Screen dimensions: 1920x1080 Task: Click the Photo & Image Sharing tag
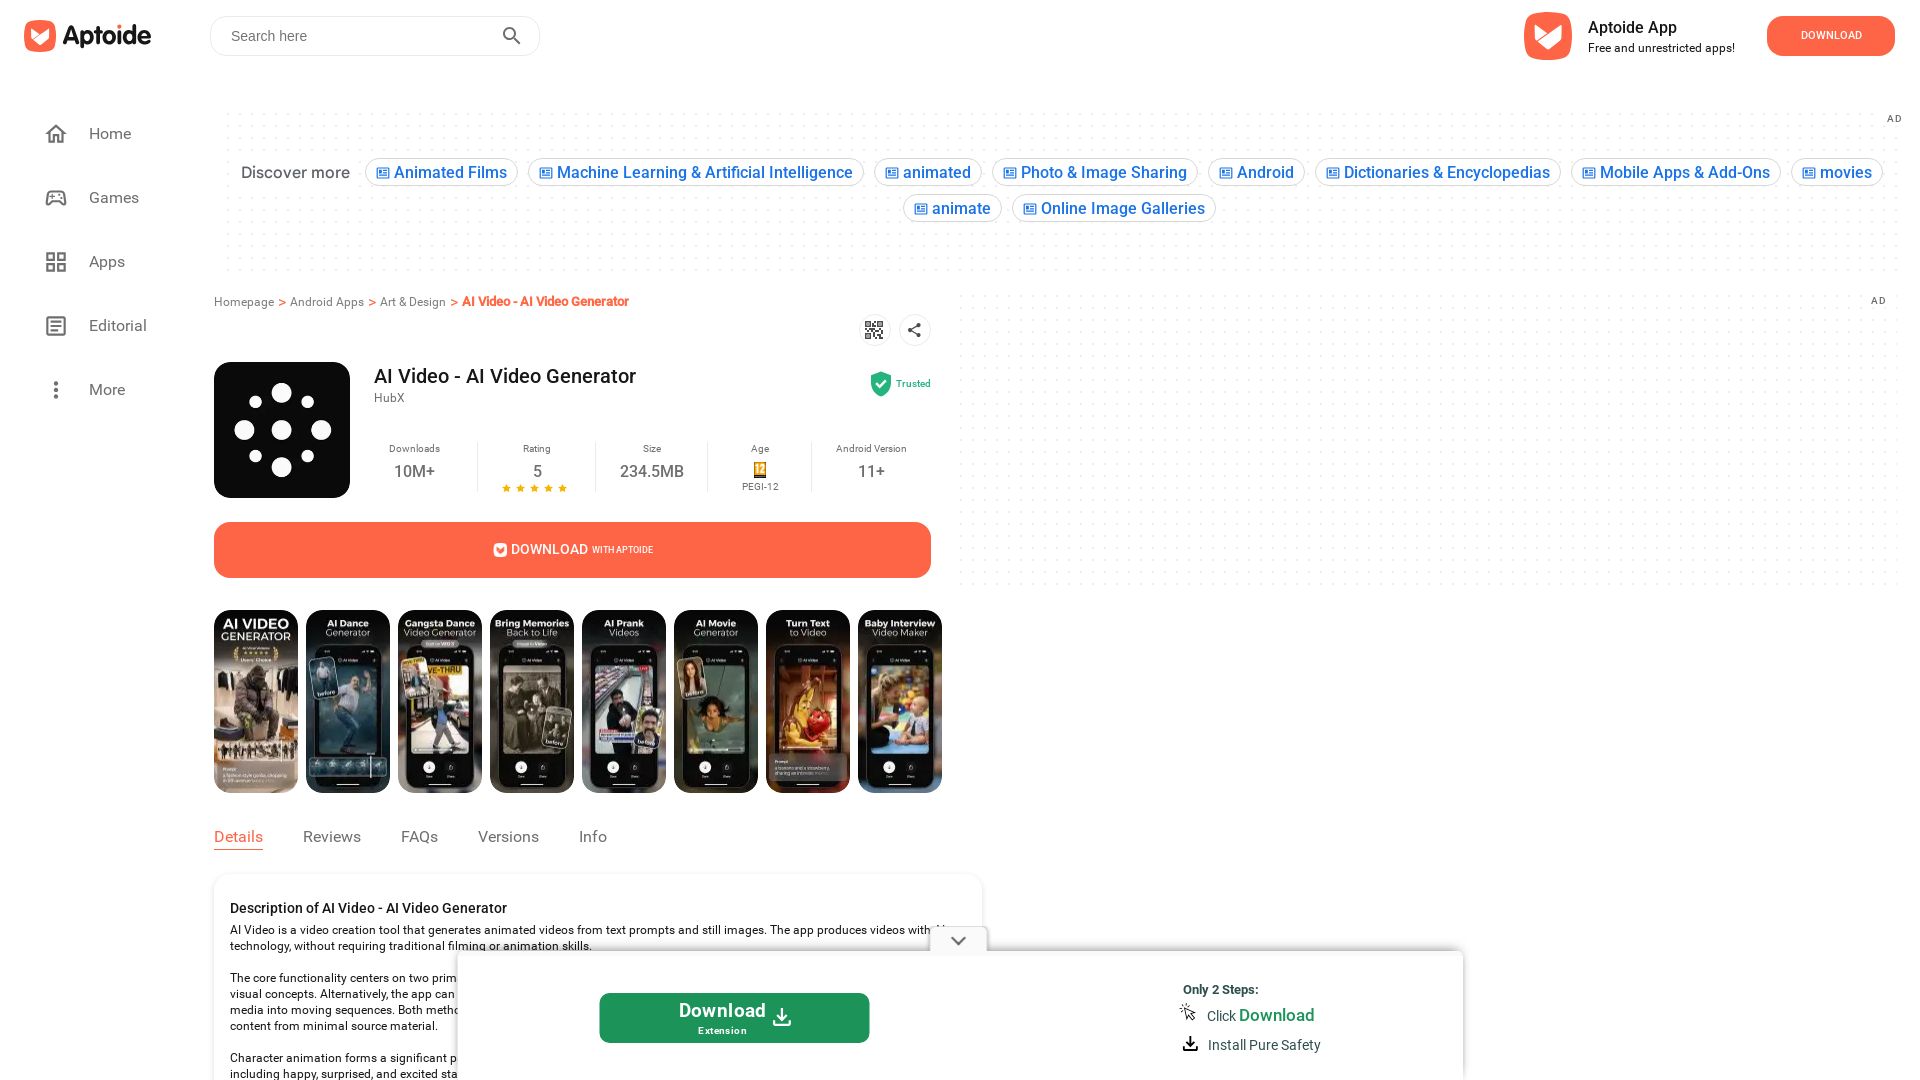pyautogui.click(x=1095, y=173)
